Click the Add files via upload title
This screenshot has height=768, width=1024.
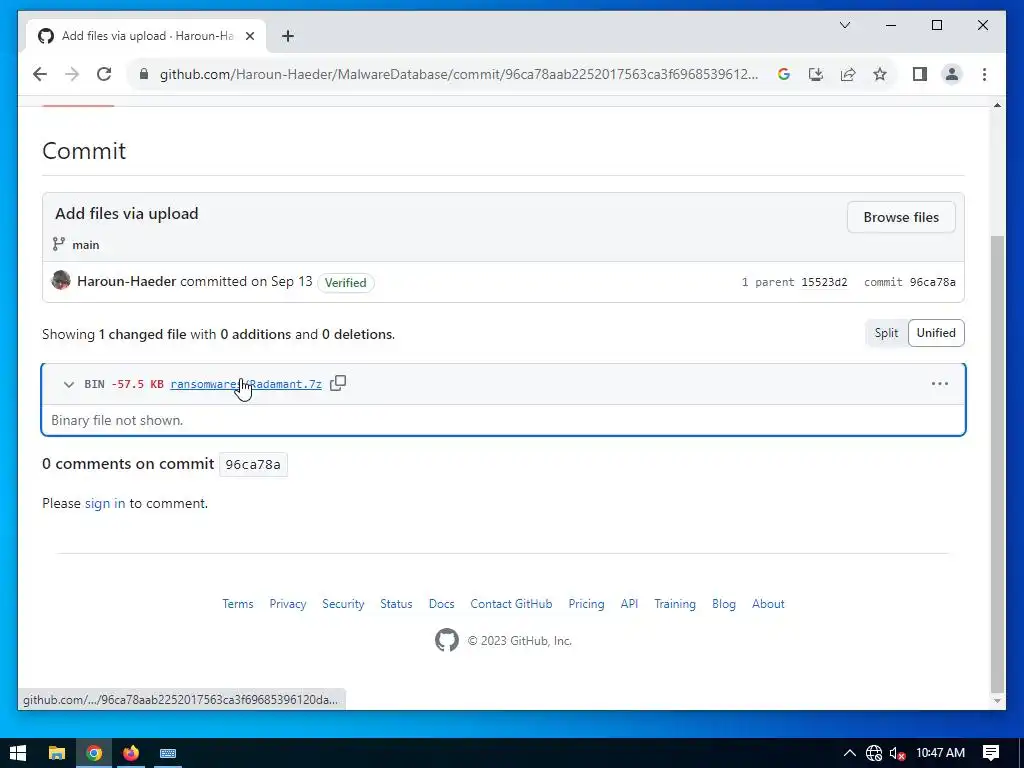(127, 214)
